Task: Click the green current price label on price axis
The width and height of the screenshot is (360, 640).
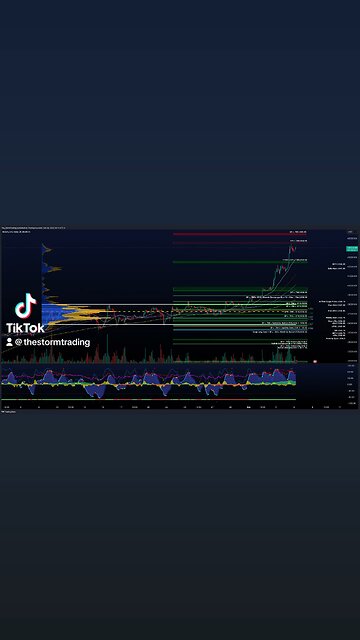Action: pos(352,249)
